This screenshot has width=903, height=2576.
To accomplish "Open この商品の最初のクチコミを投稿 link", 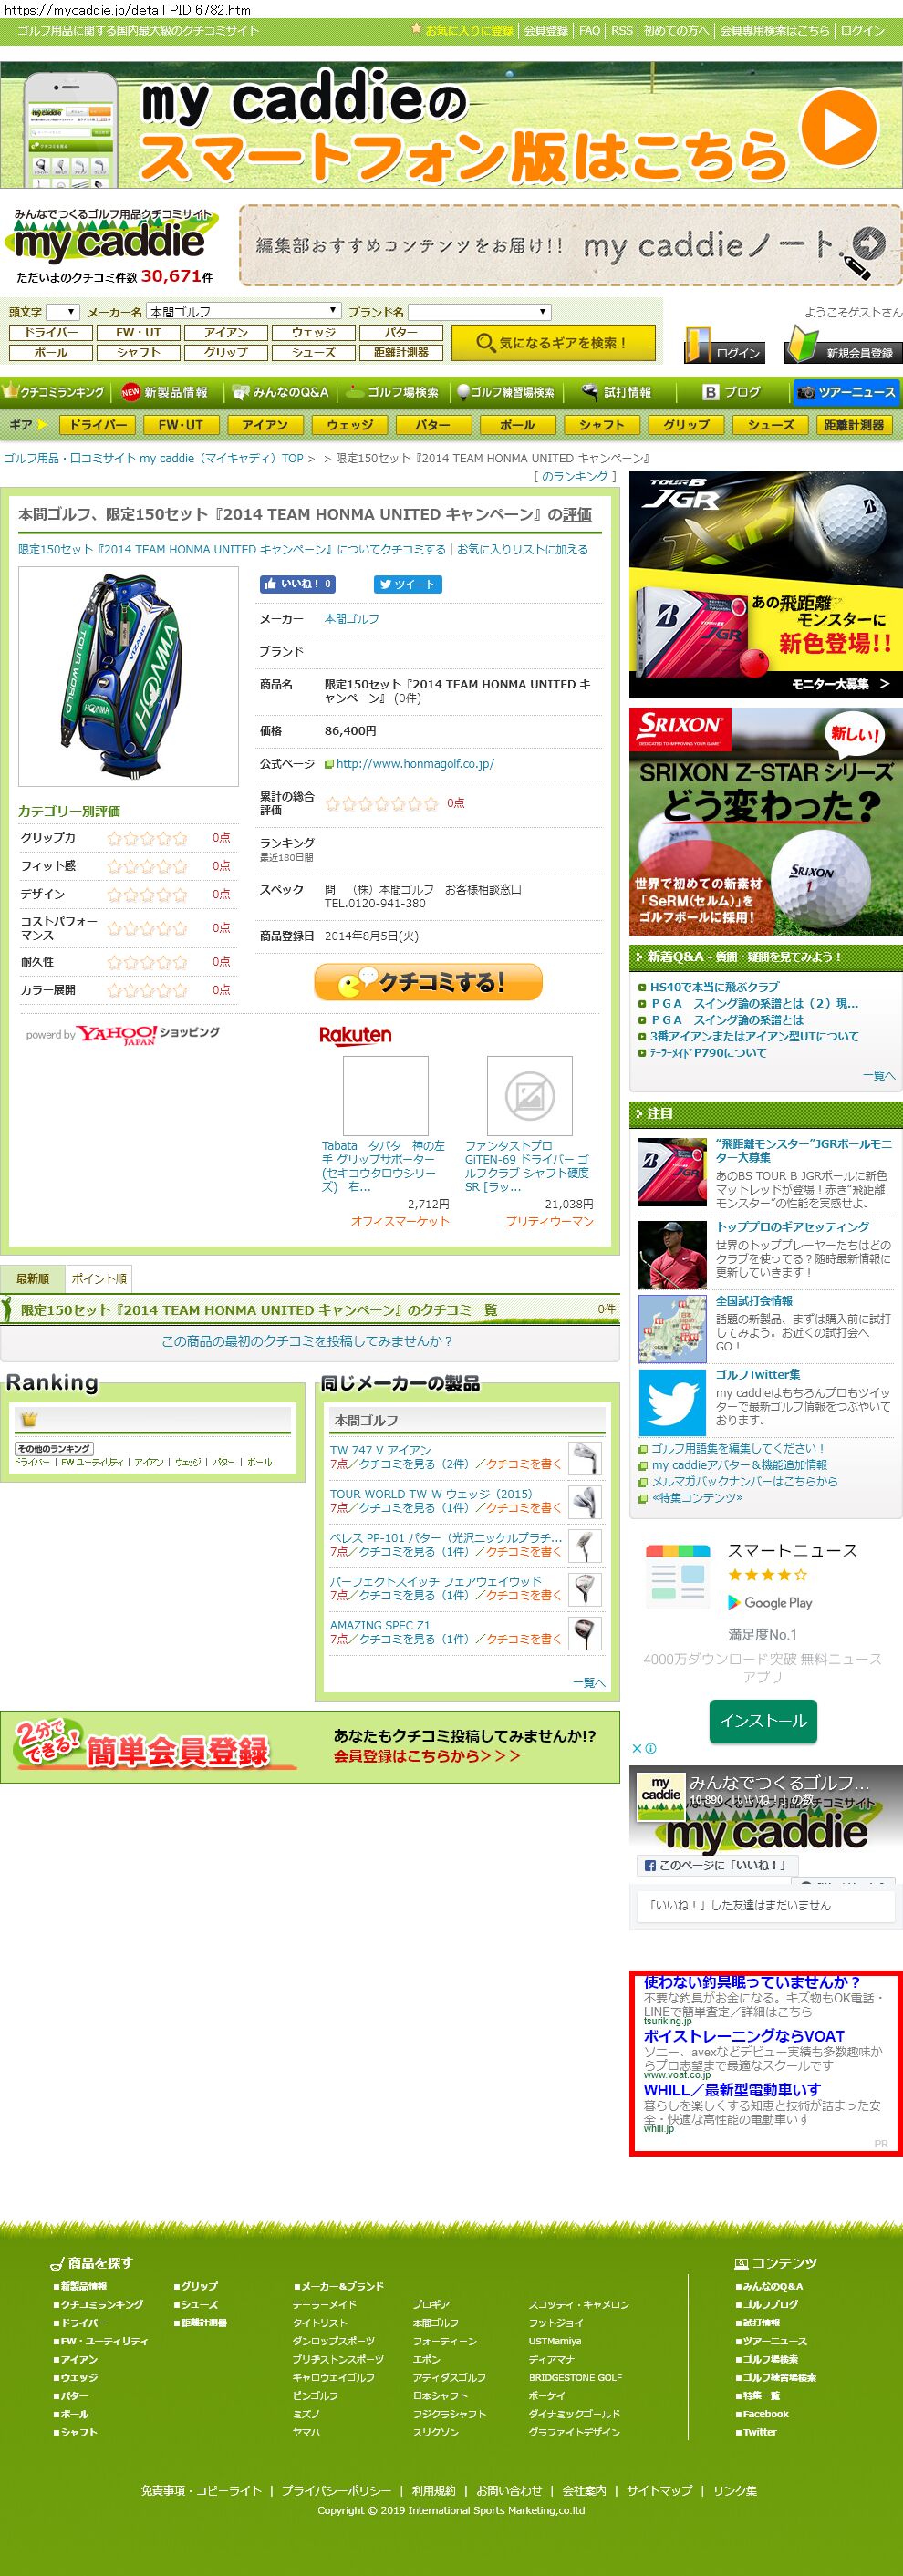I will (x=307, y=1341).
